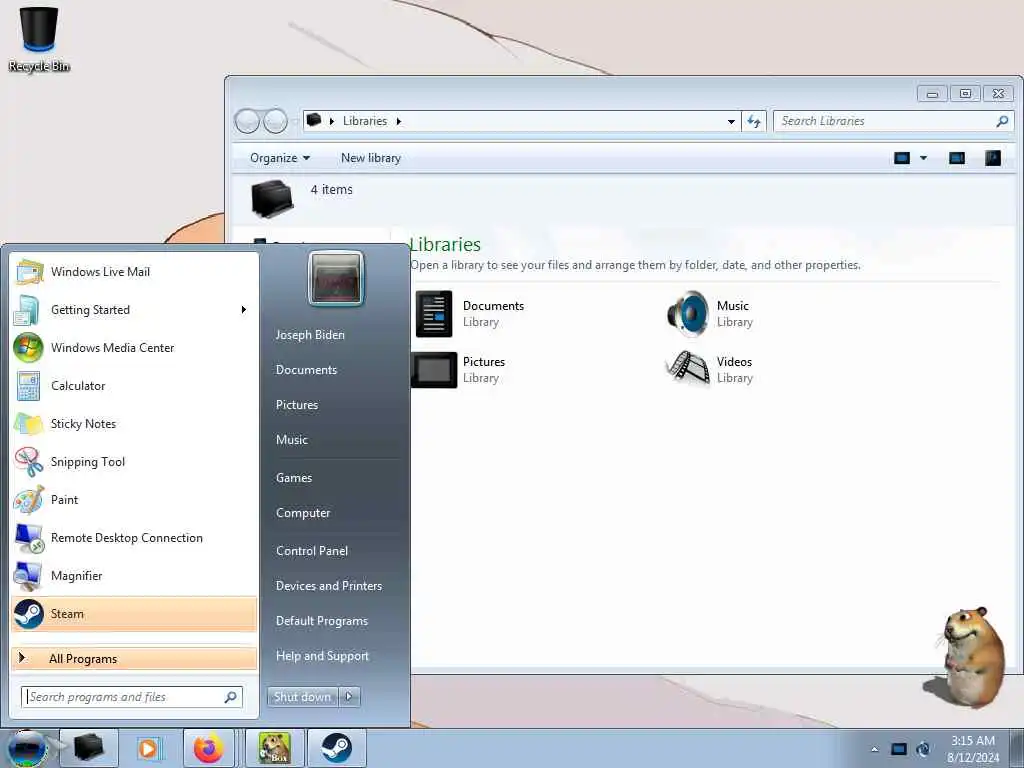Click the Shut down button
Screen dimensions: 1024x768
tap(302, 697)
